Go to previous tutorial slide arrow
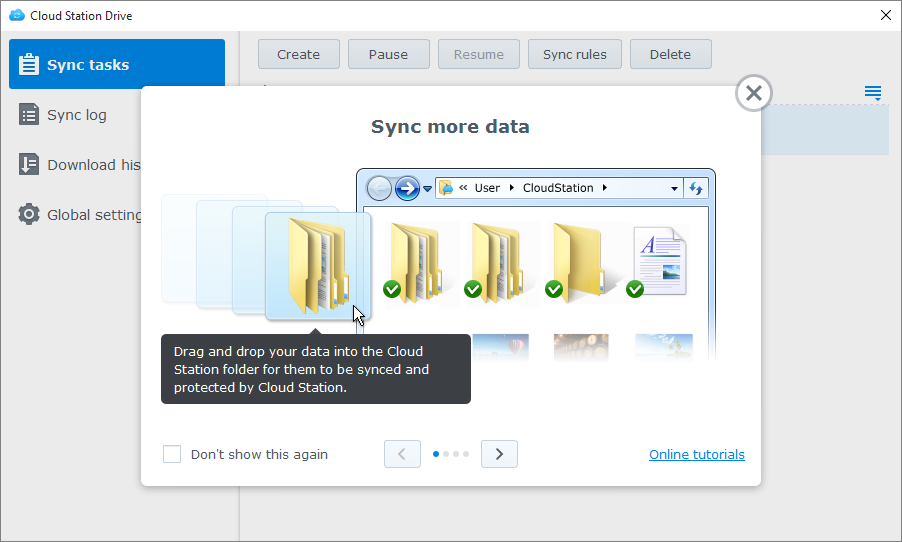This screenshot has height=542, width=902. [x=402, y=454]
